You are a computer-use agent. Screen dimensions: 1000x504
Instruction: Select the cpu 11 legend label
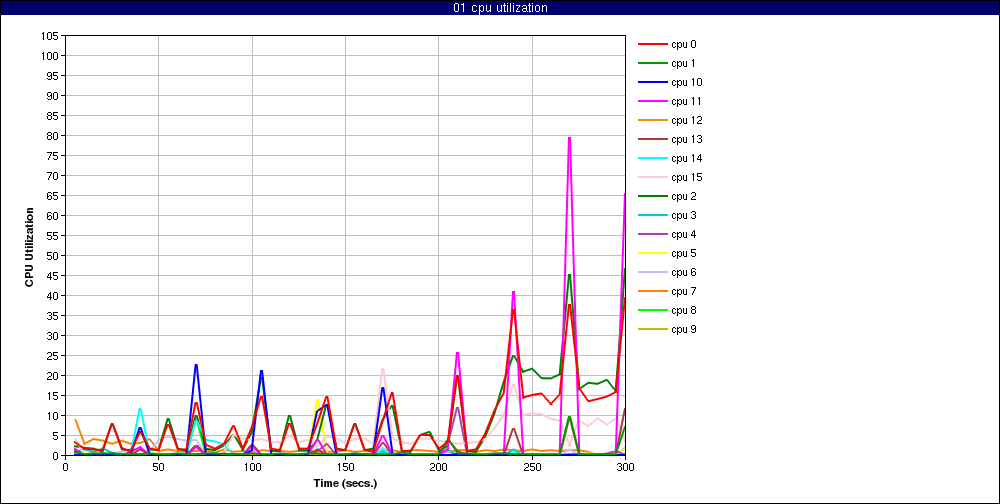tap(686, 101)
